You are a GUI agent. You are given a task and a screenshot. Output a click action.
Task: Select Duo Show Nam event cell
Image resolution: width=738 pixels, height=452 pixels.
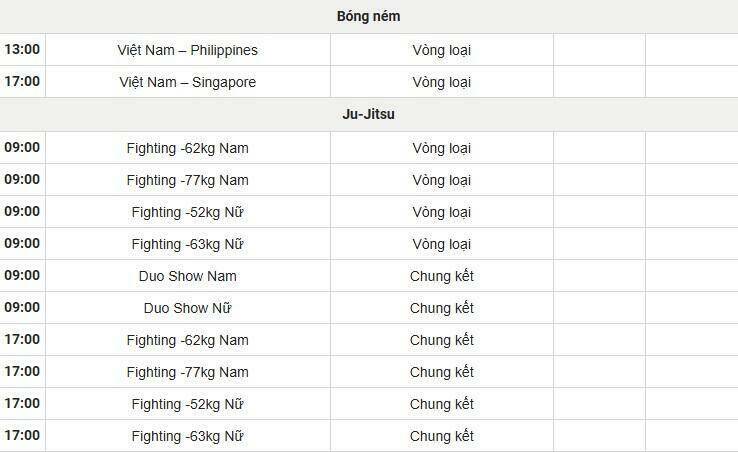click(x=188, y=276)
